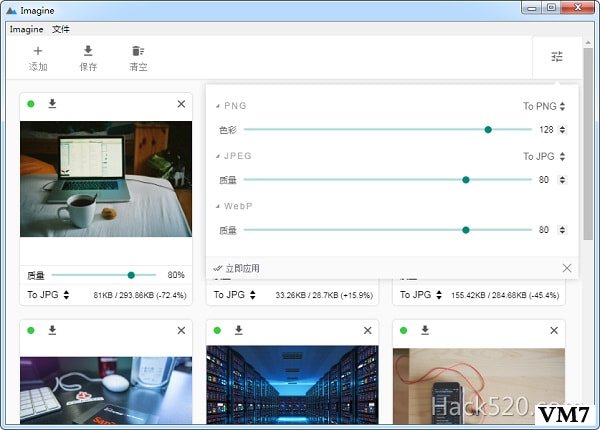Open the To JPG dropdown beside 33.26KB
600x430 pixels.
coord(235,295)
